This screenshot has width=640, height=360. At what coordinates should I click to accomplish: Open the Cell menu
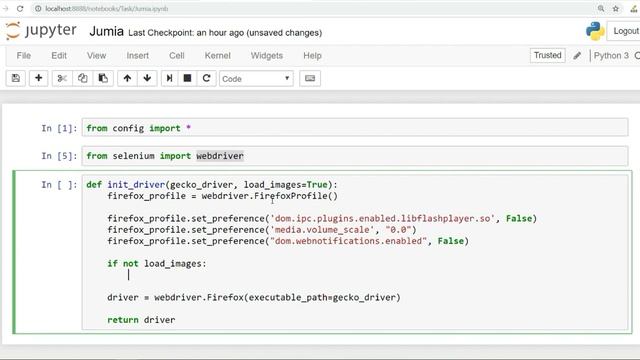[x=177, y=56]
